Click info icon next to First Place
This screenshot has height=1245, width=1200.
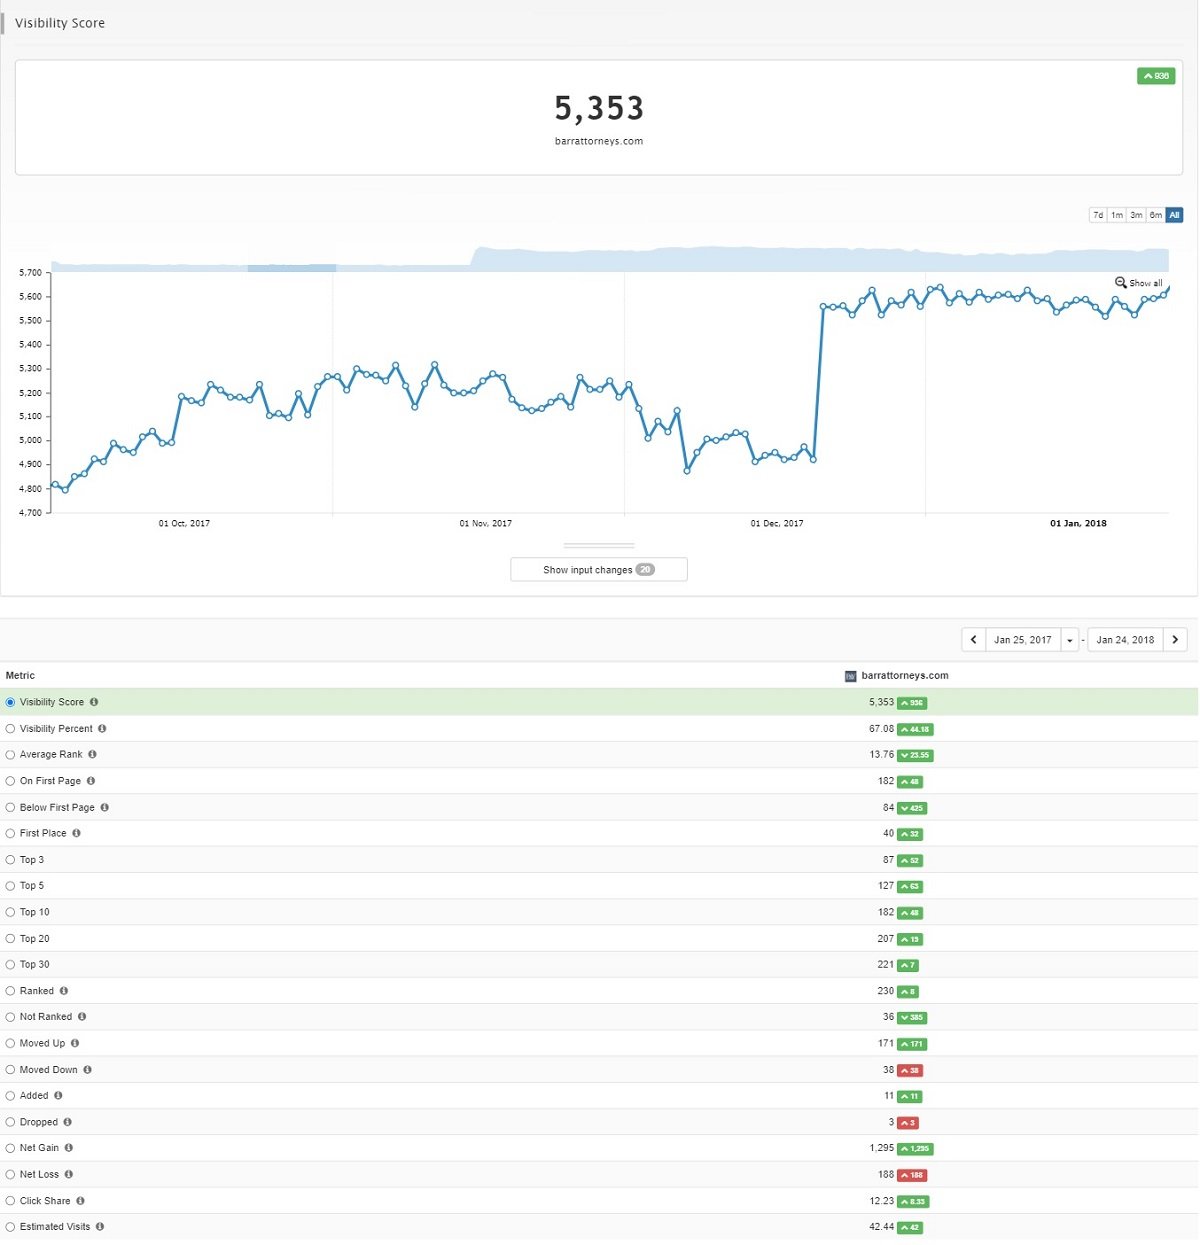[76, 833]
